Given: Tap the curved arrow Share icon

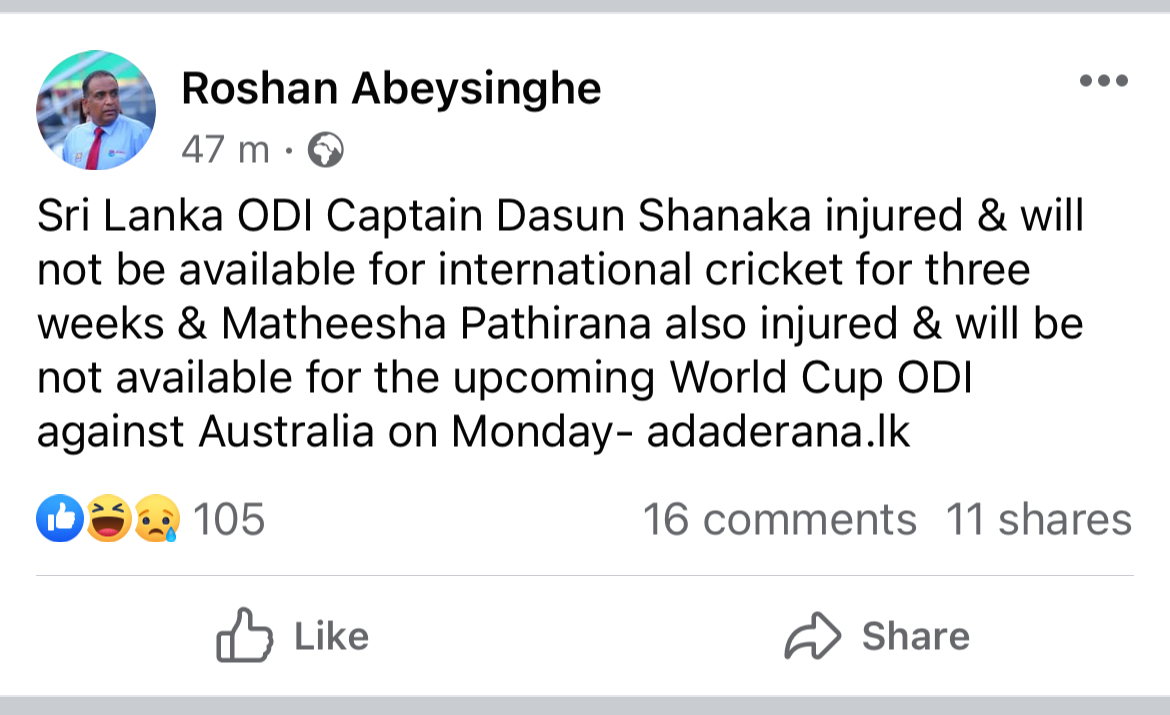Looking at the screenshot, I should pyautogui.click(x=812, y=636).
